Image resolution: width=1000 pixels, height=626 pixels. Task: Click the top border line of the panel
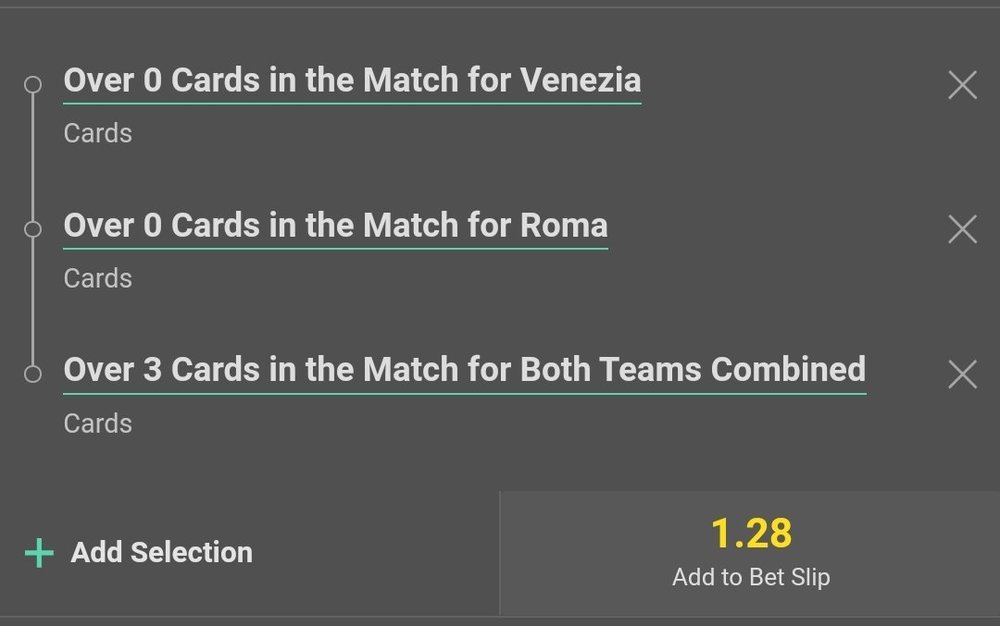[x=500, y=7]
